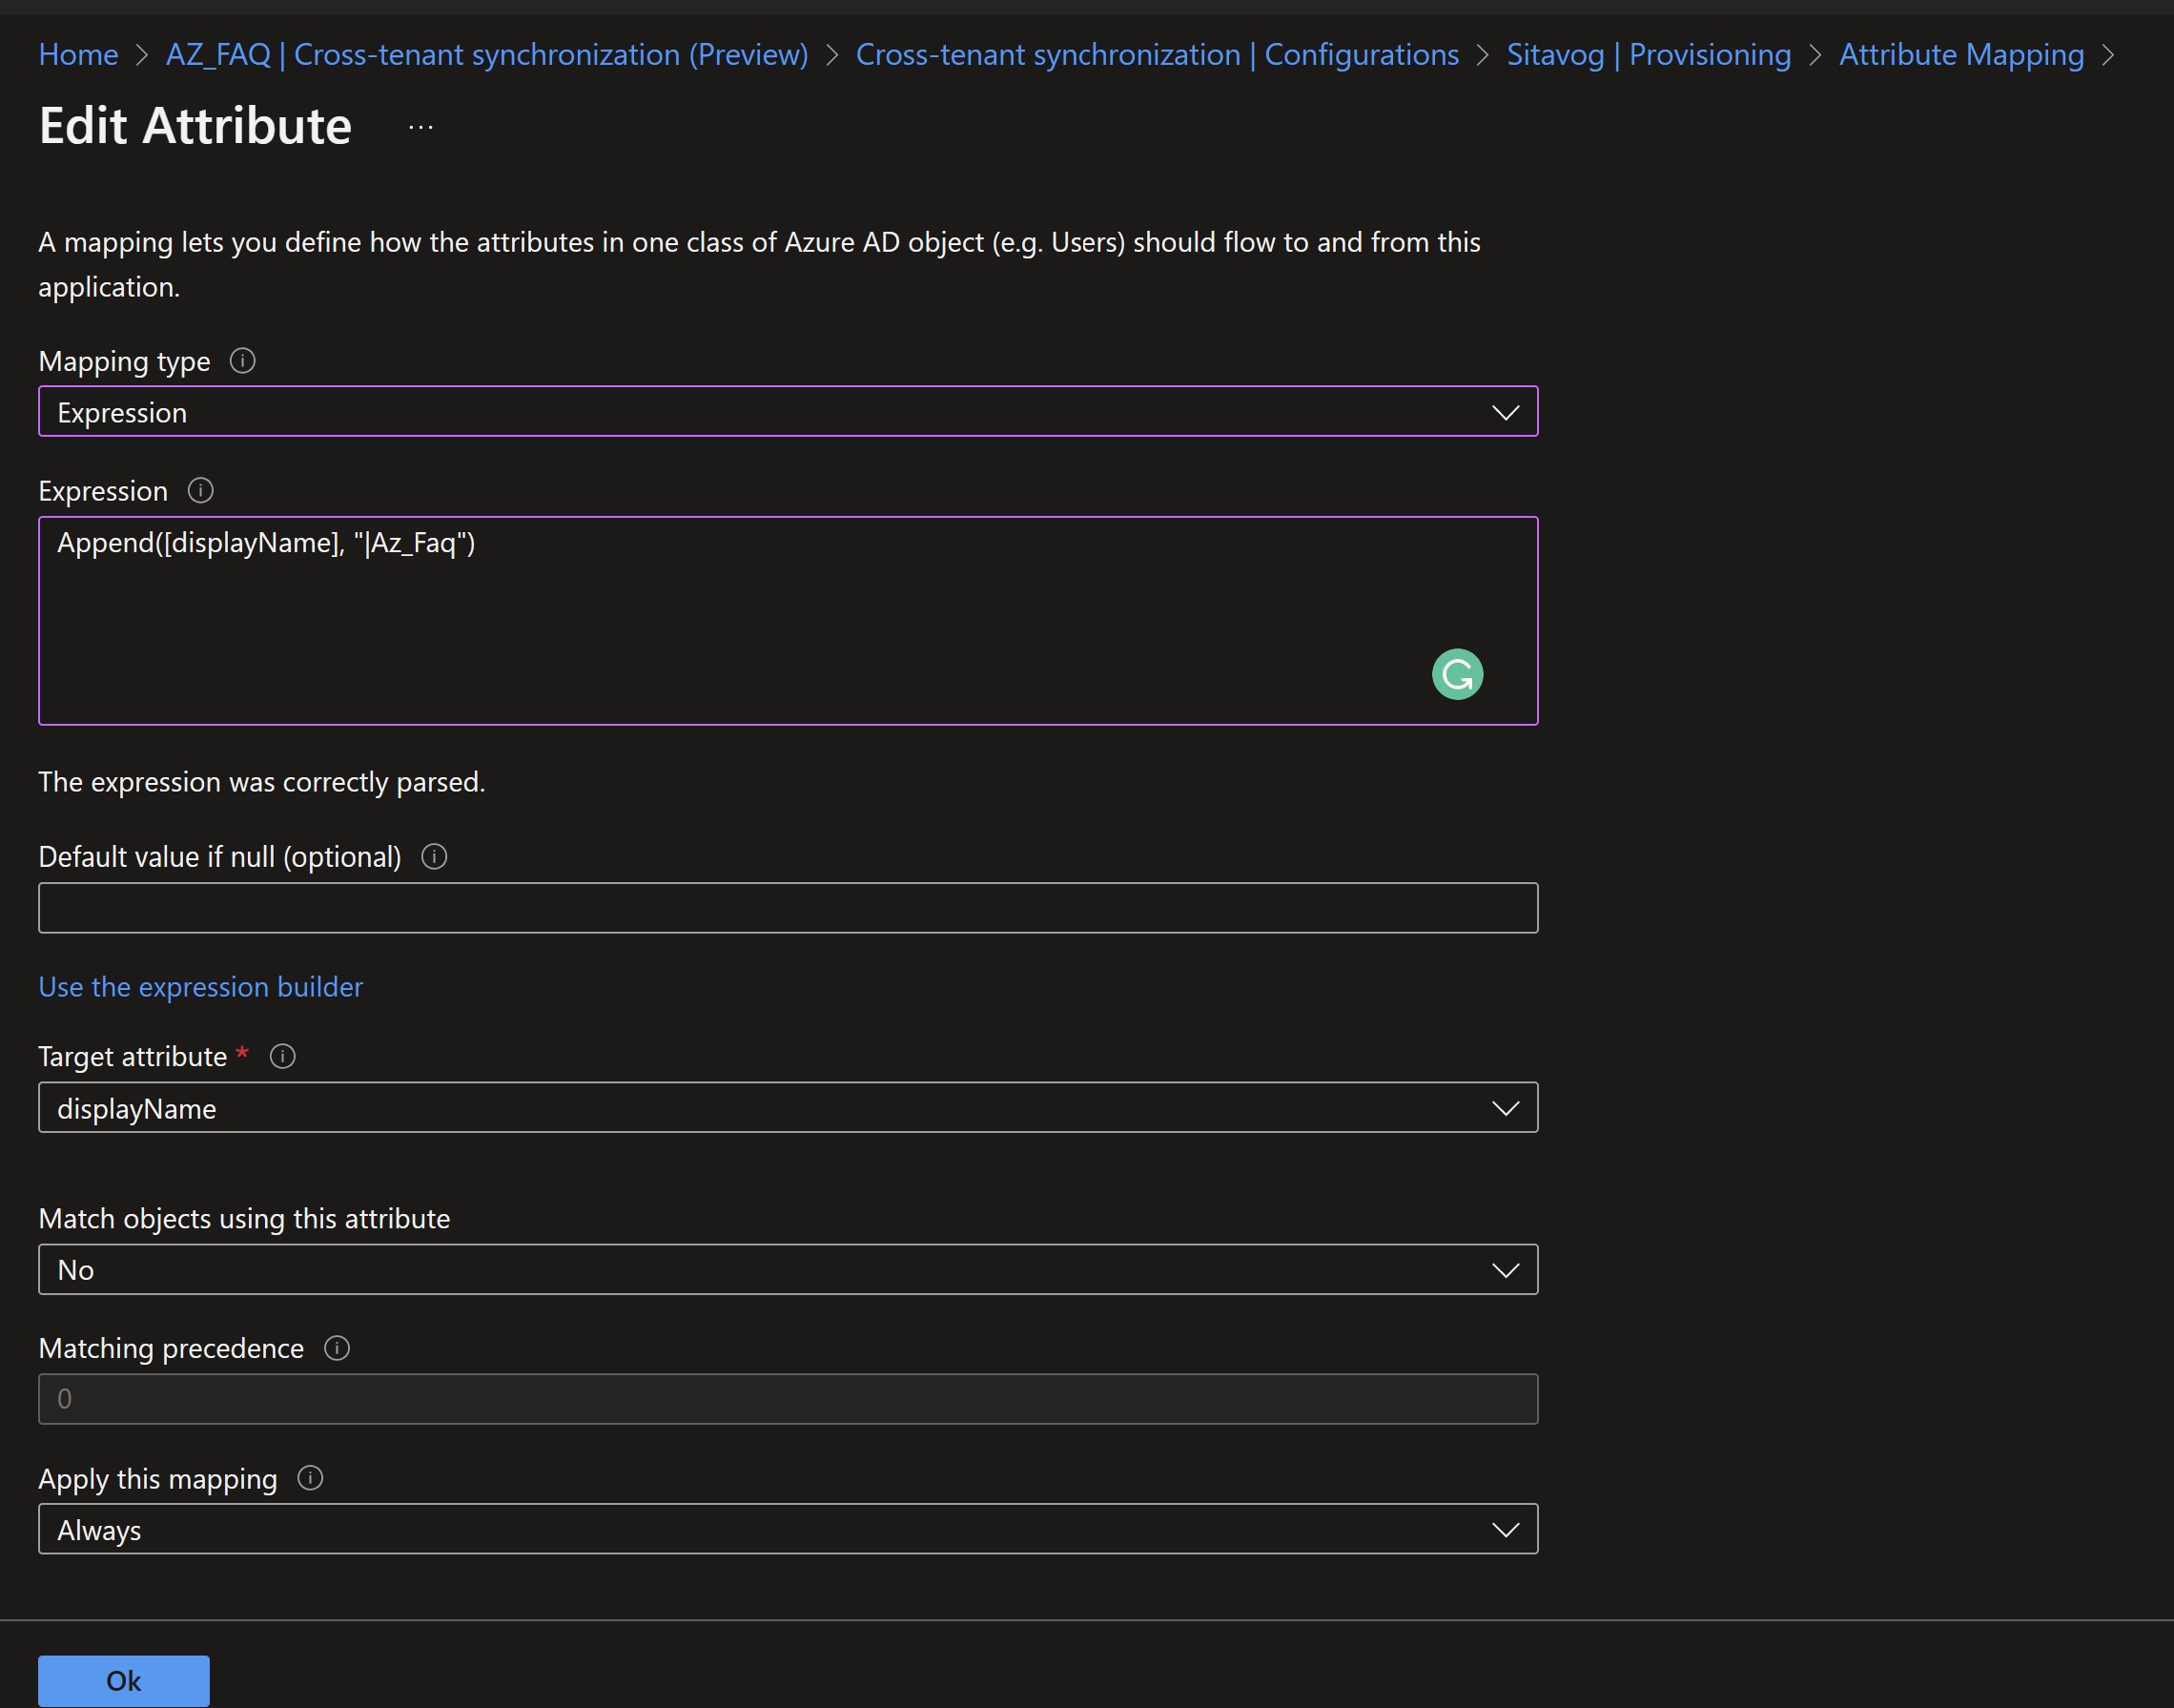The height and width of the screenshot is (1708, 2174).
Task: Open the ellipsis menu beside Edit Attribute
Action: (x=421, y=127)
